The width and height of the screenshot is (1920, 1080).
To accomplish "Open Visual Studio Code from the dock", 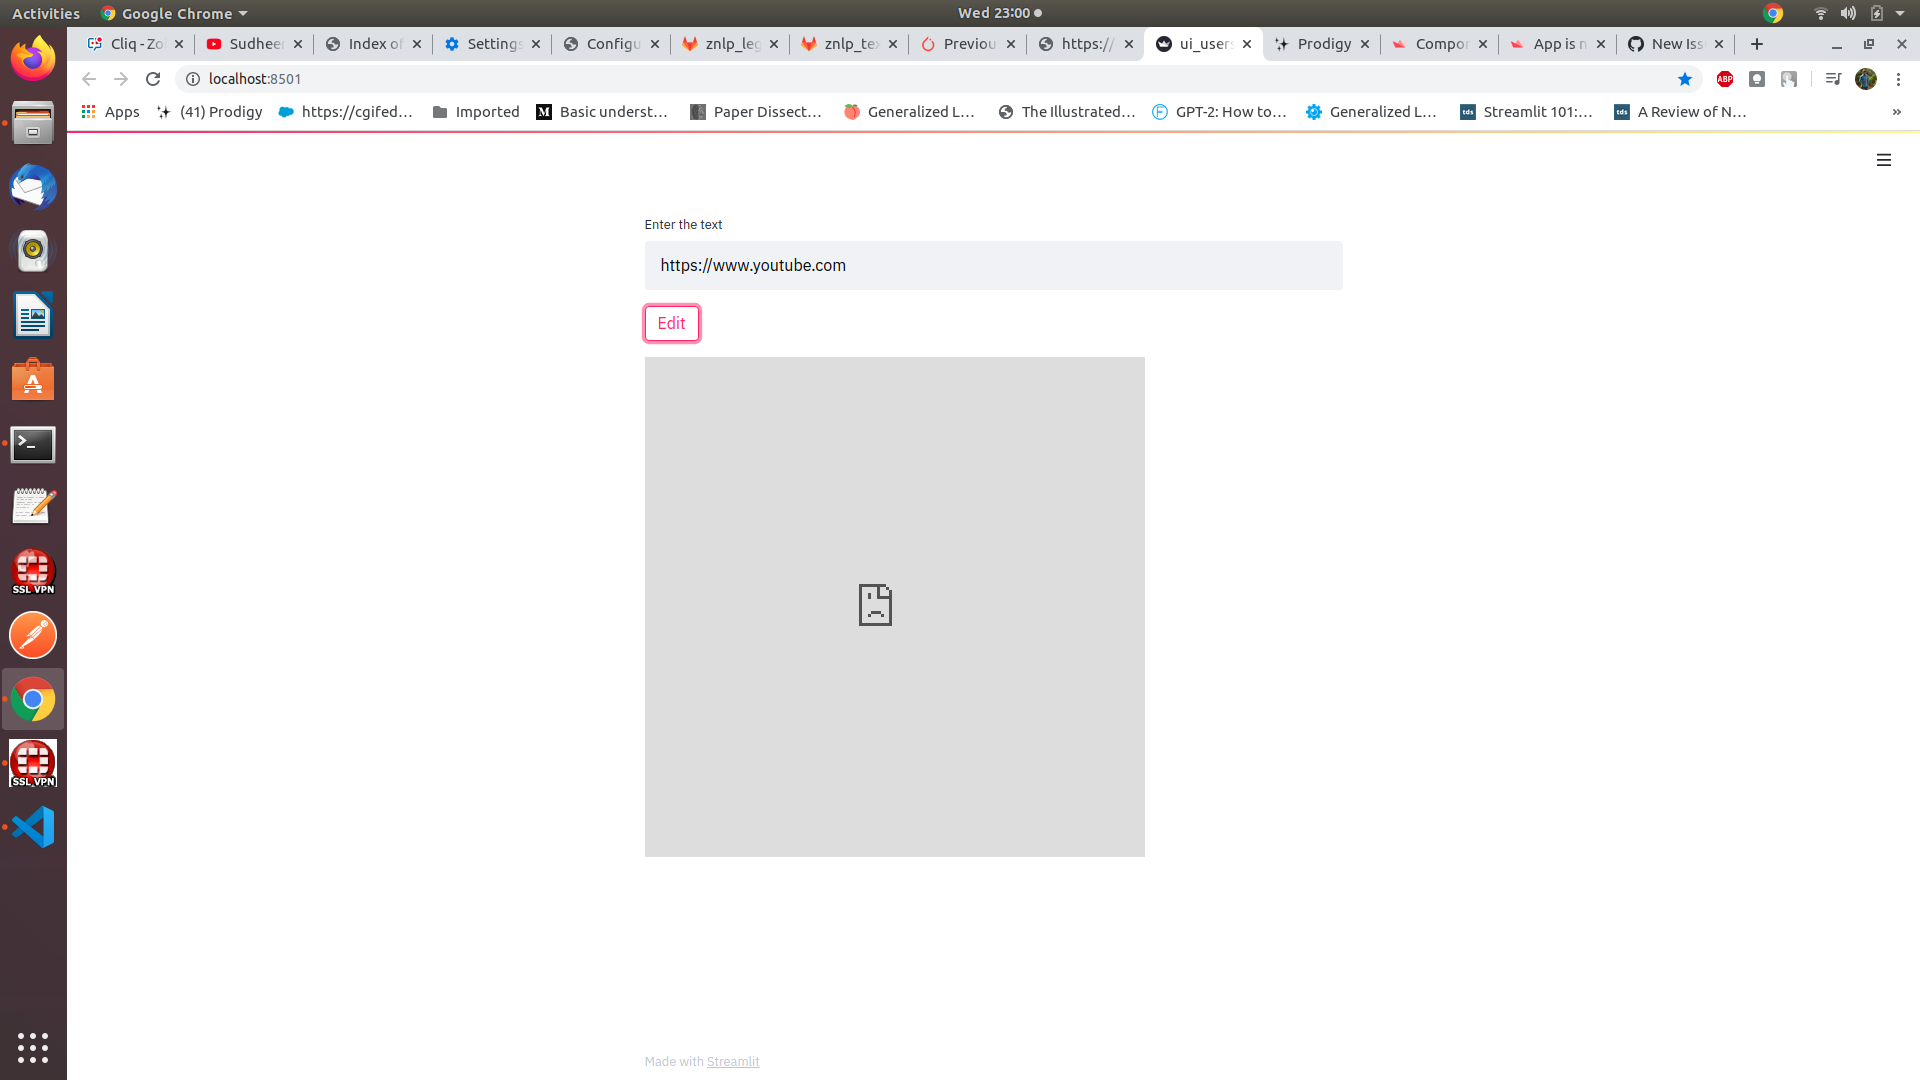I will (x=33, y=827).
